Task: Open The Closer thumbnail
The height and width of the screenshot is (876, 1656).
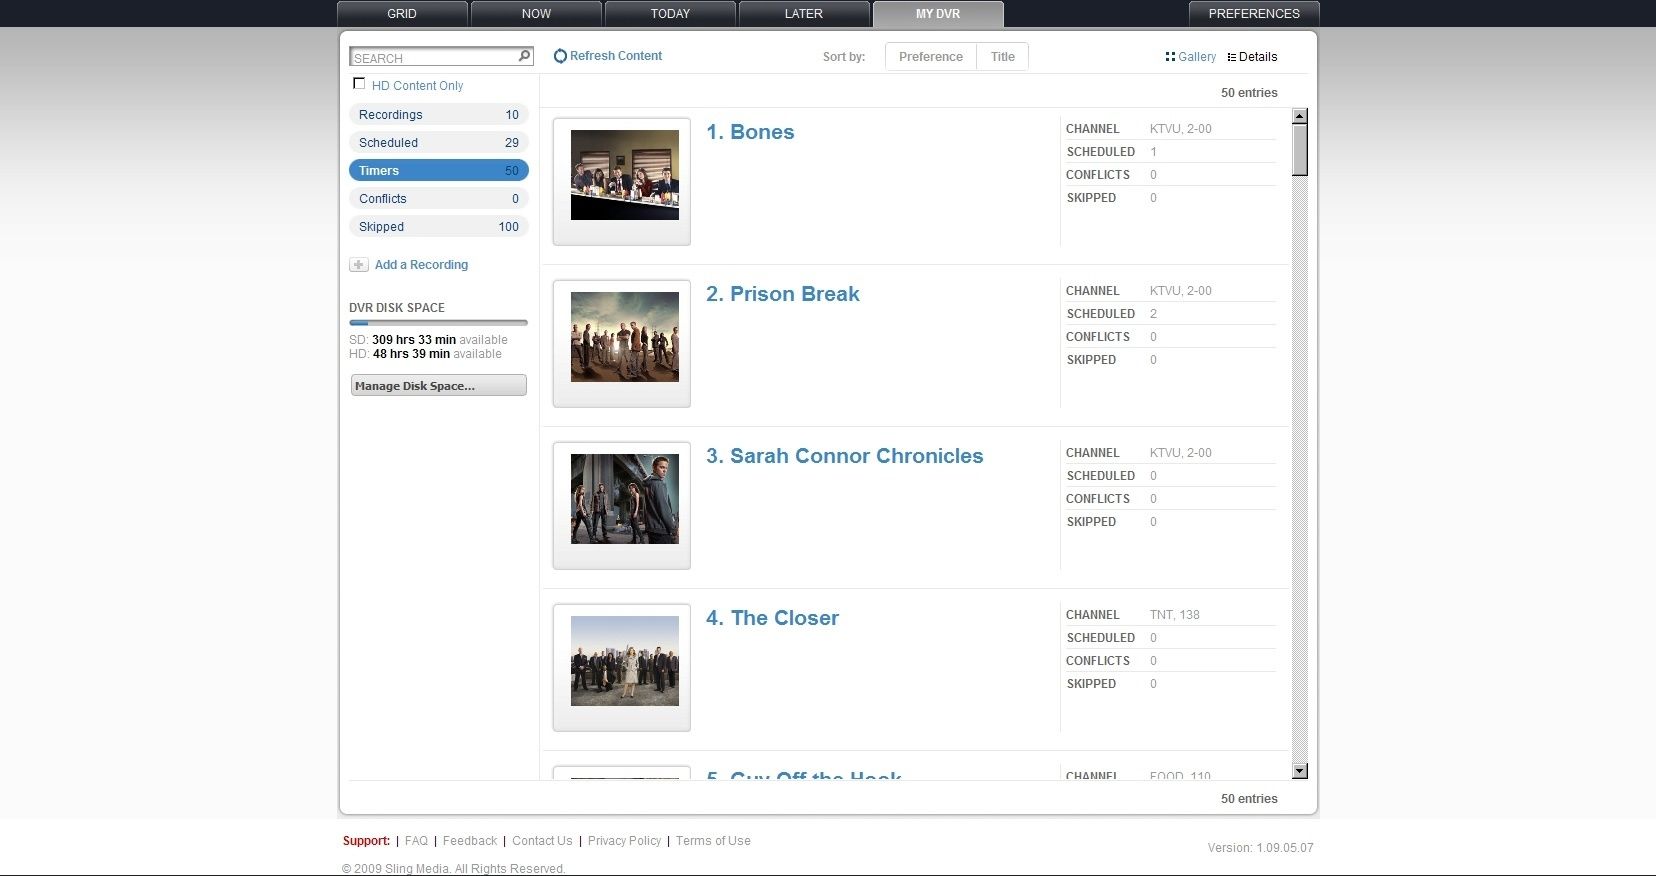Action: [x=624, y=661]
